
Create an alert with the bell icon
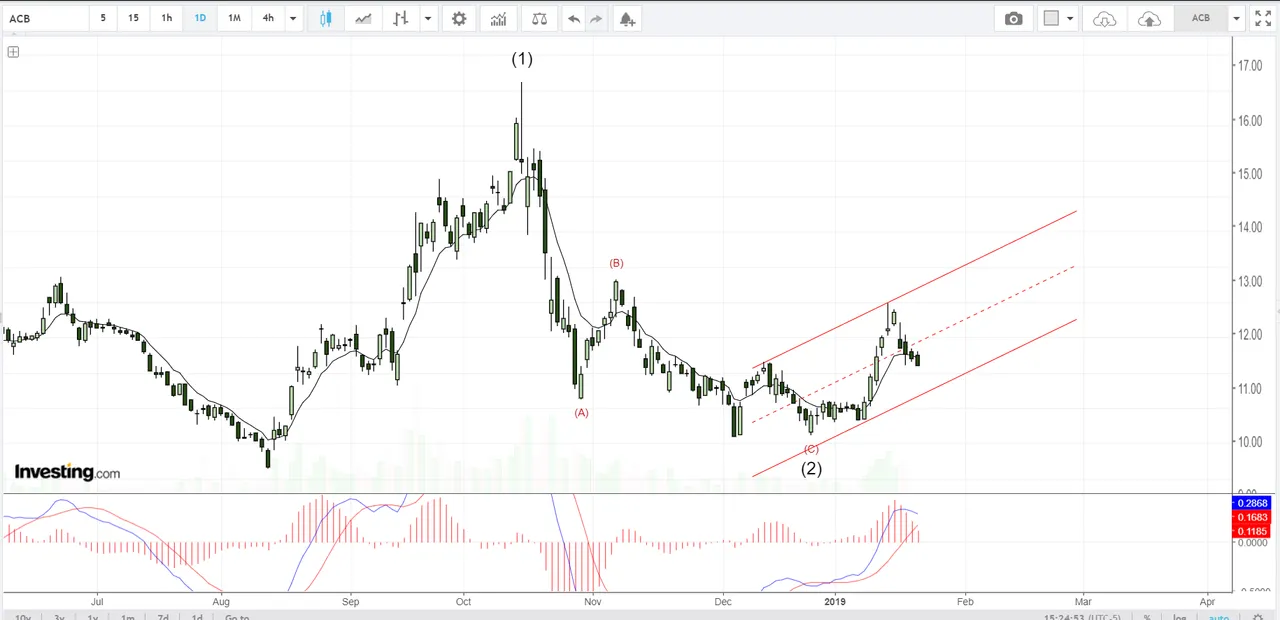626,18
